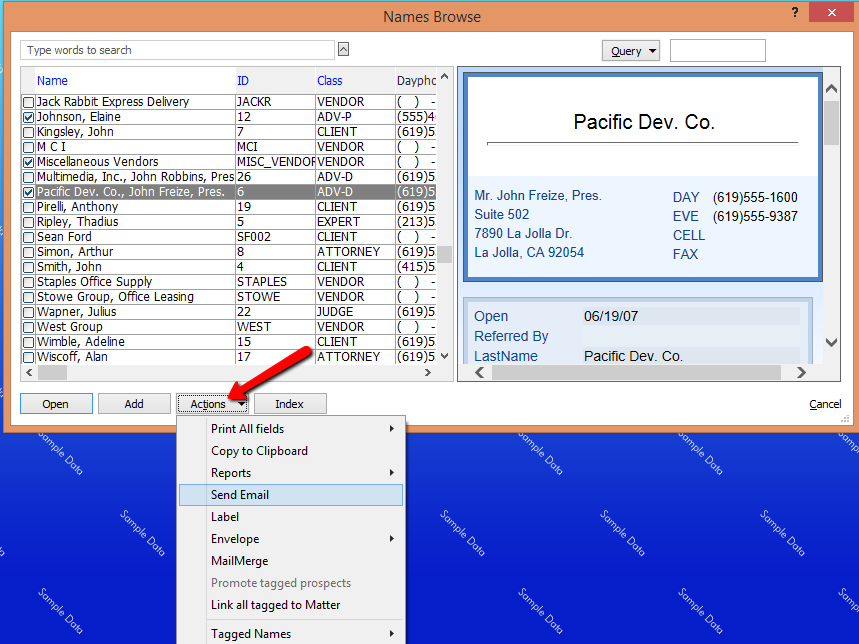Select the Sean Ford row
Screen dimensions: 859x644
229,237
